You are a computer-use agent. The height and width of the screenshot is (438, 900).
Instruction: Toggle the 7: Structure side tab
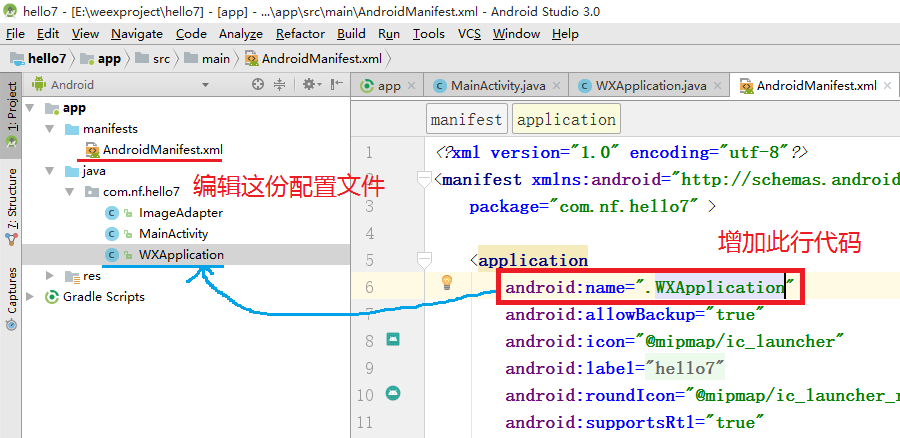[11, 207]
